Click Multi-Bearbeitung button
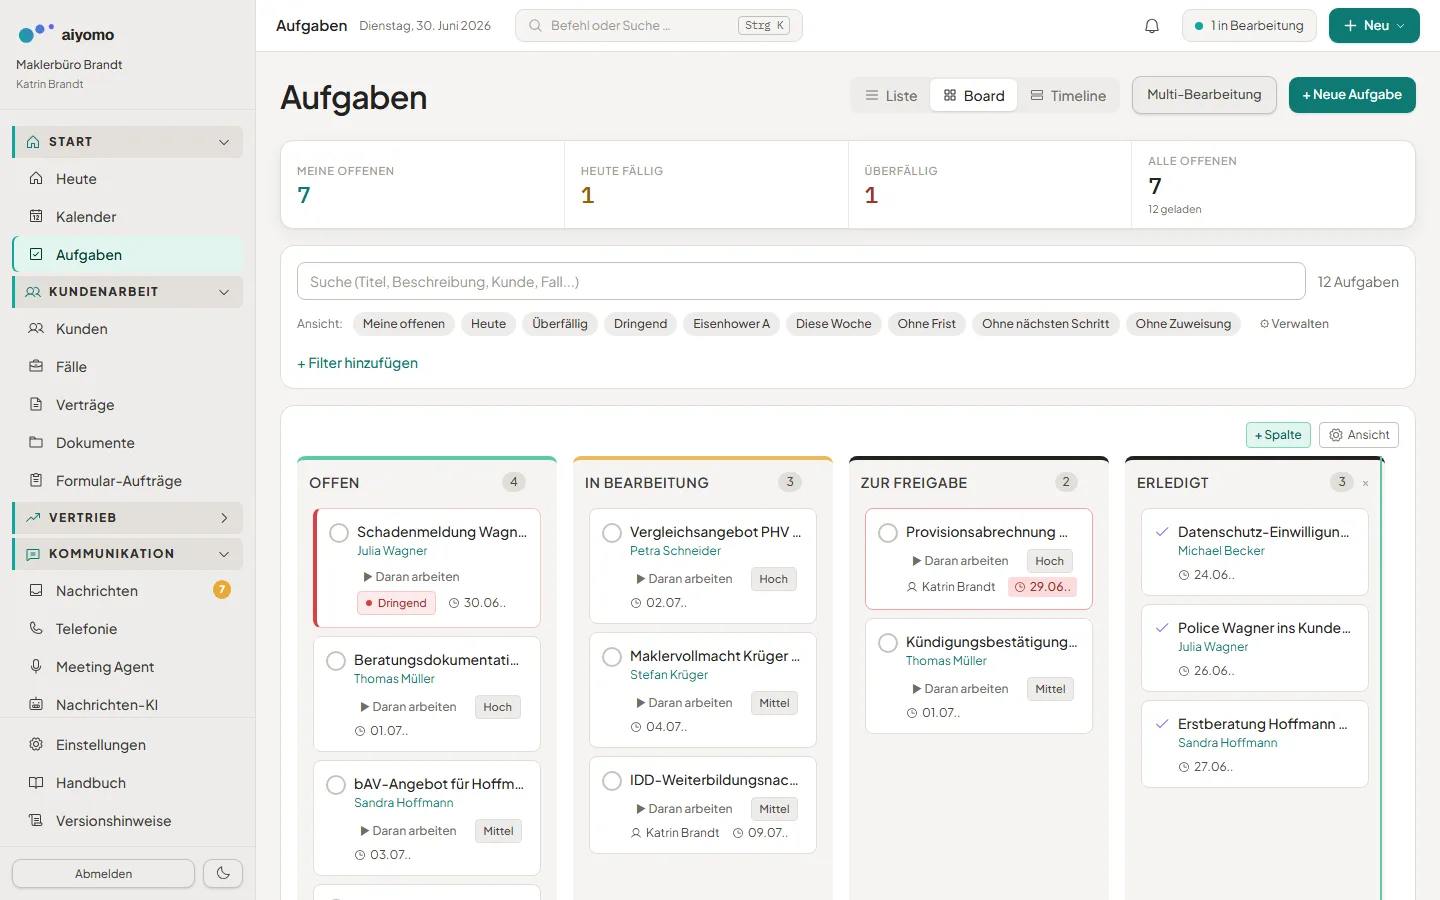Viewport: 1440px width, 900px height. 1204,95
